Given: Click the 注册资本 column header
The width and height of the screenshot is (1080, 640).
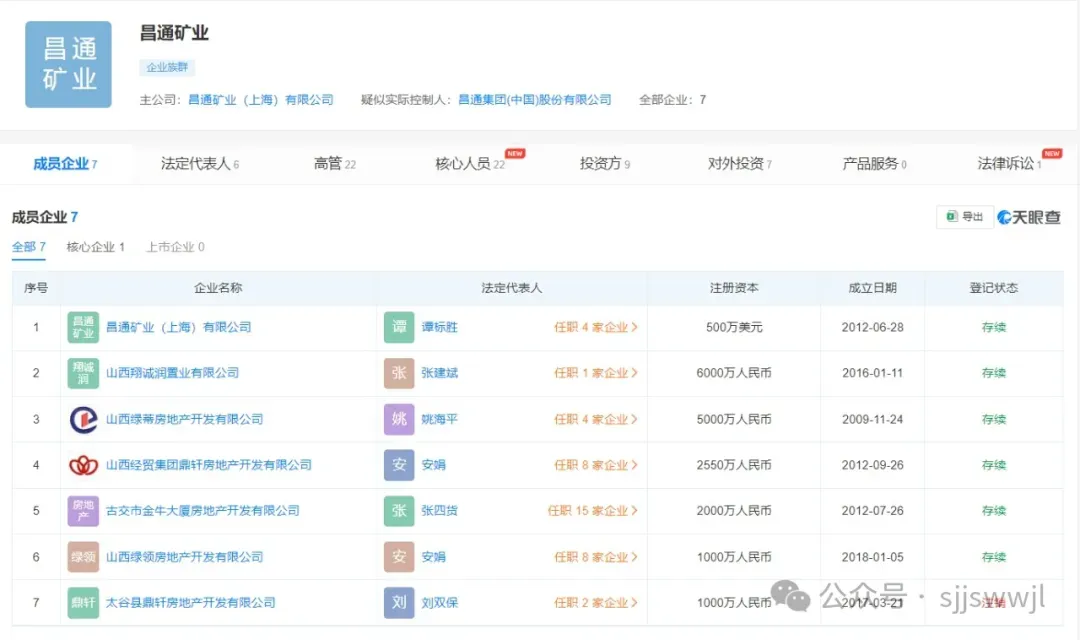Looking at the screenshot, I should pyautogui.click(x=734, y=288).
